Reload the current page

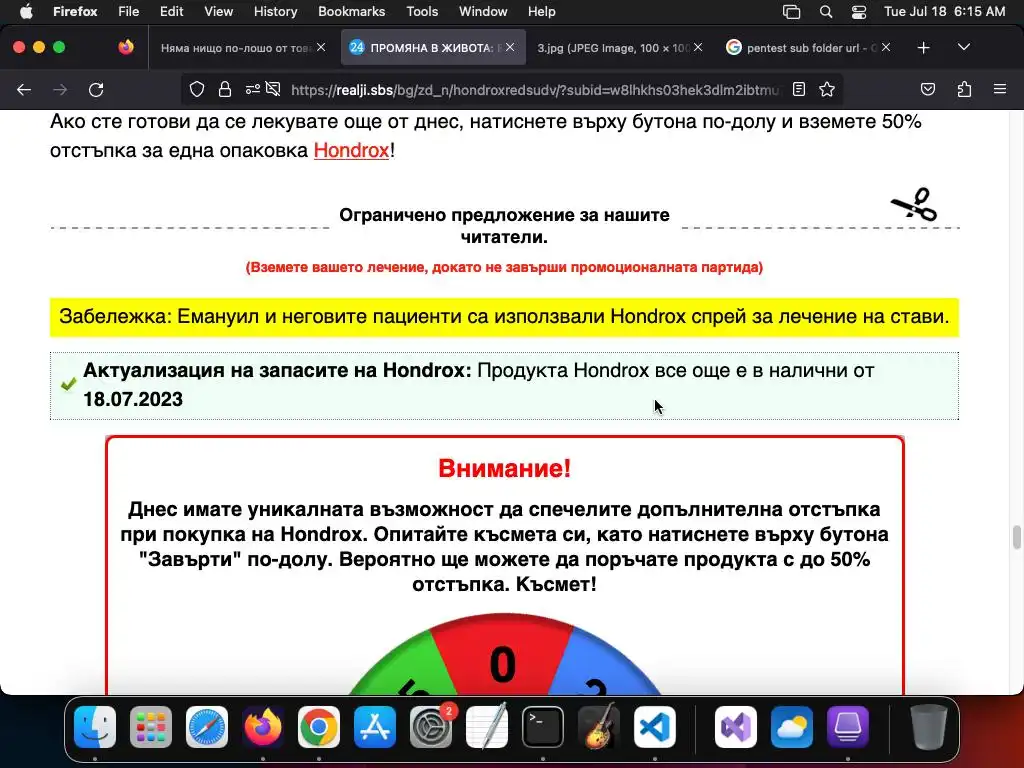coord(96,89)
